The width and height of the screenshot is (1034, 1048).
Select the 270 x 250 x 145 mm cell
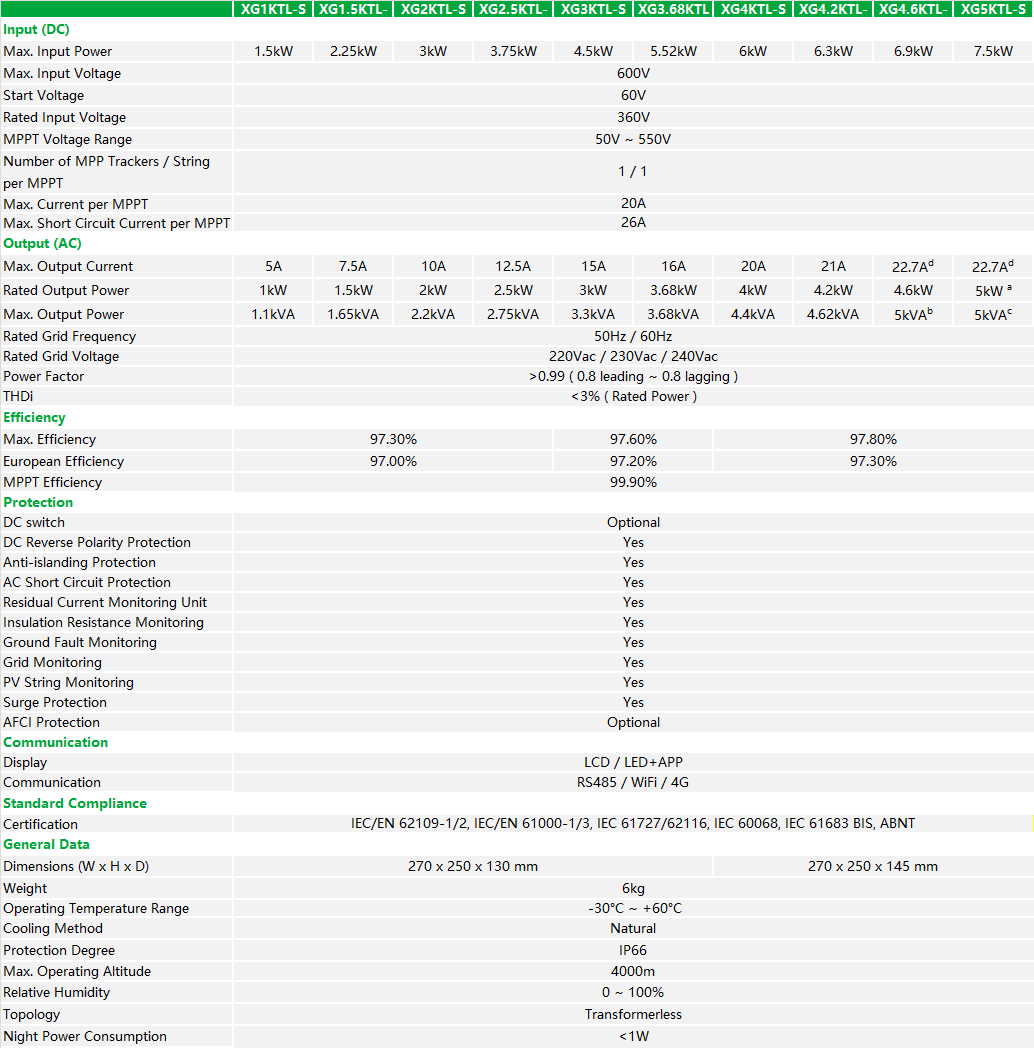click(873, 867)
